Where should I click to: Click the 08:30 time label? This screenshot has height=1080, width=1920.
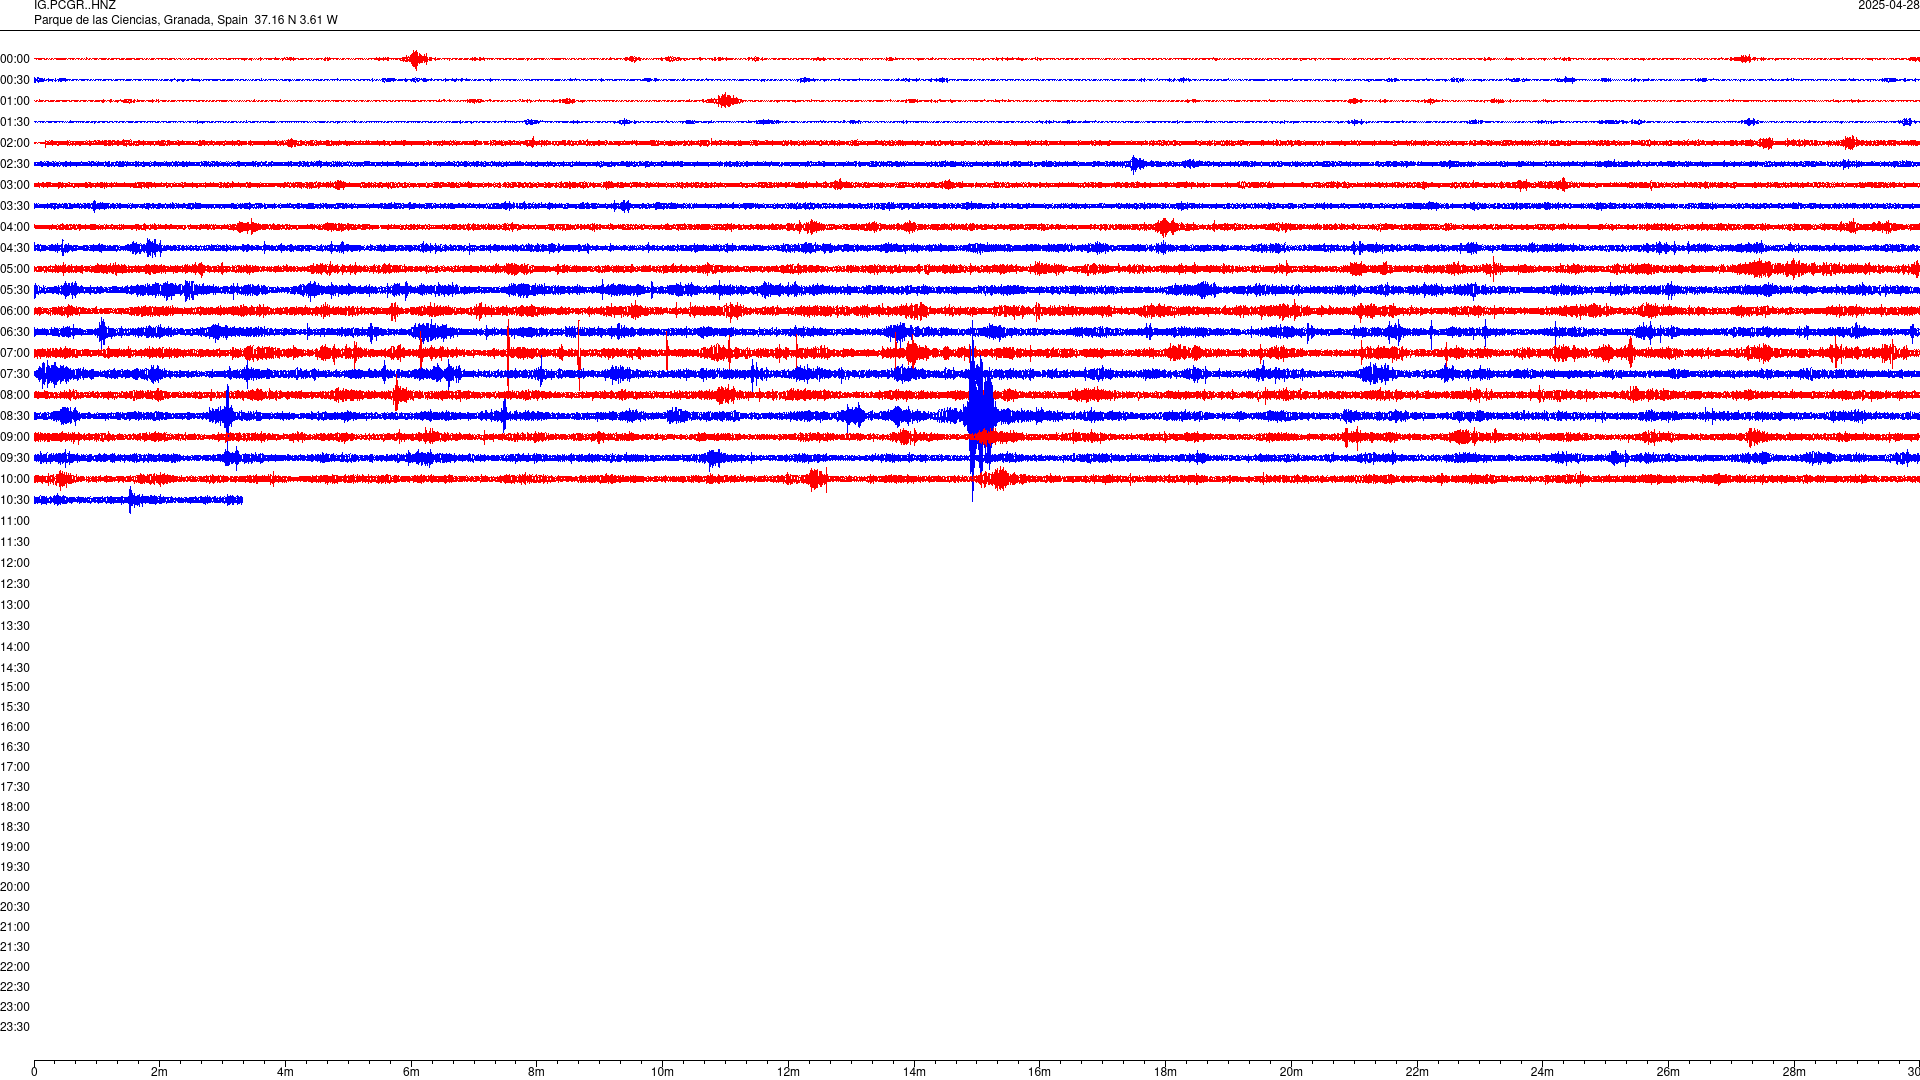(15, 416)
